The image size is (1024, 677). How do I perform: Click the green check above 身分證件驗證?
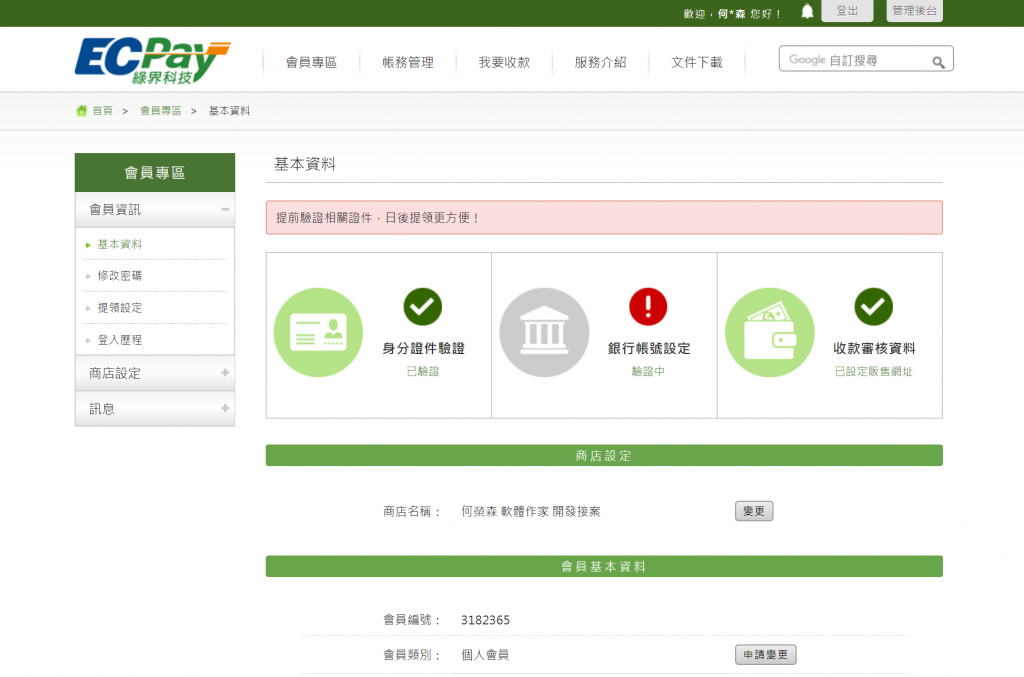(423, 307)
